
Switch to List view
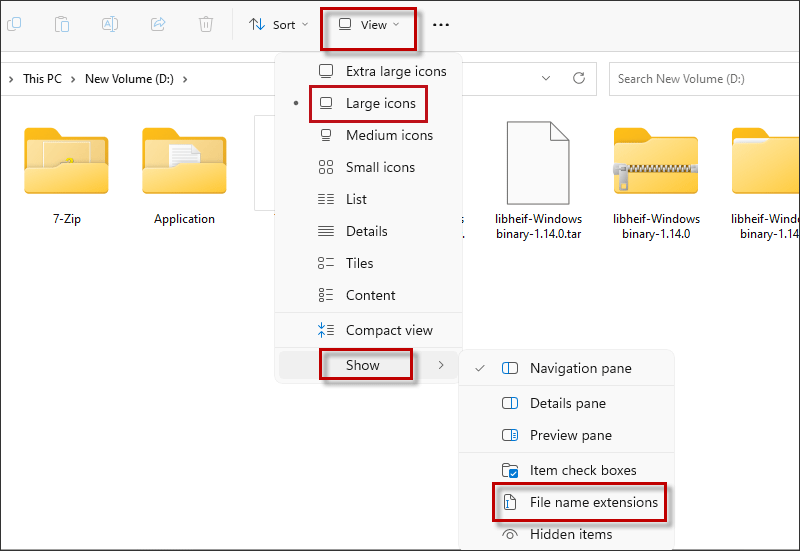368,199
